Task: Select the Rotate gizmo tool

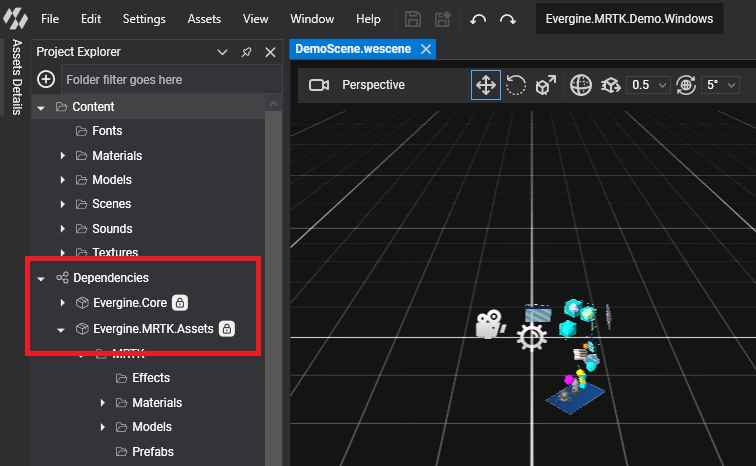Action: [x=516, y=85]
